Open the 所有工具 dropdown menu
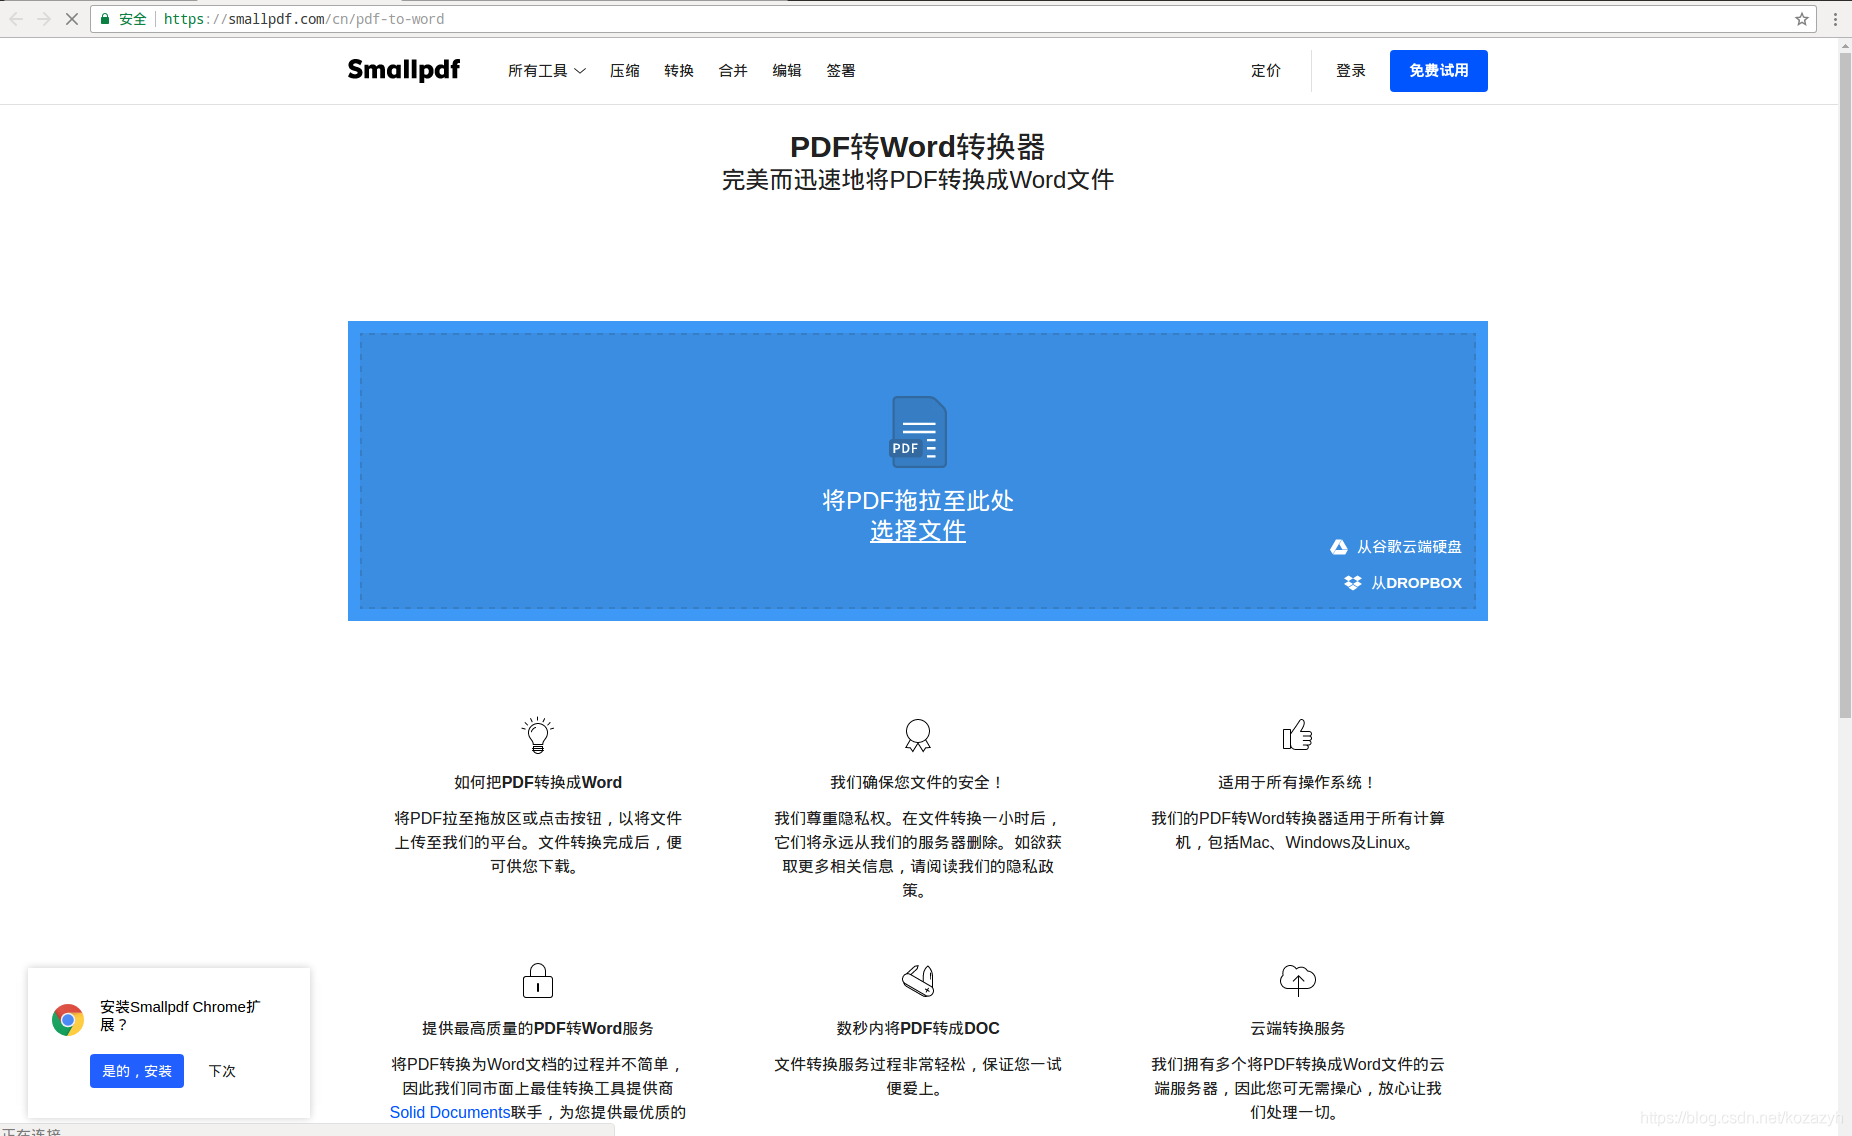The height and width of the screenshot is (1136, 1852). 547,71
